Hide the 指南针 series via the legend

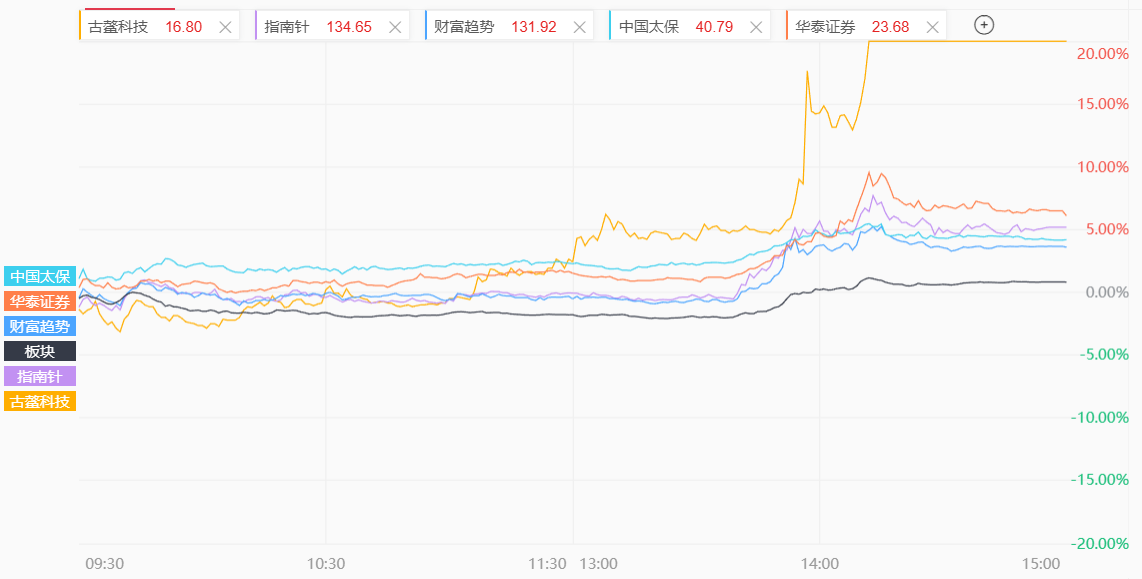[40, 376]
